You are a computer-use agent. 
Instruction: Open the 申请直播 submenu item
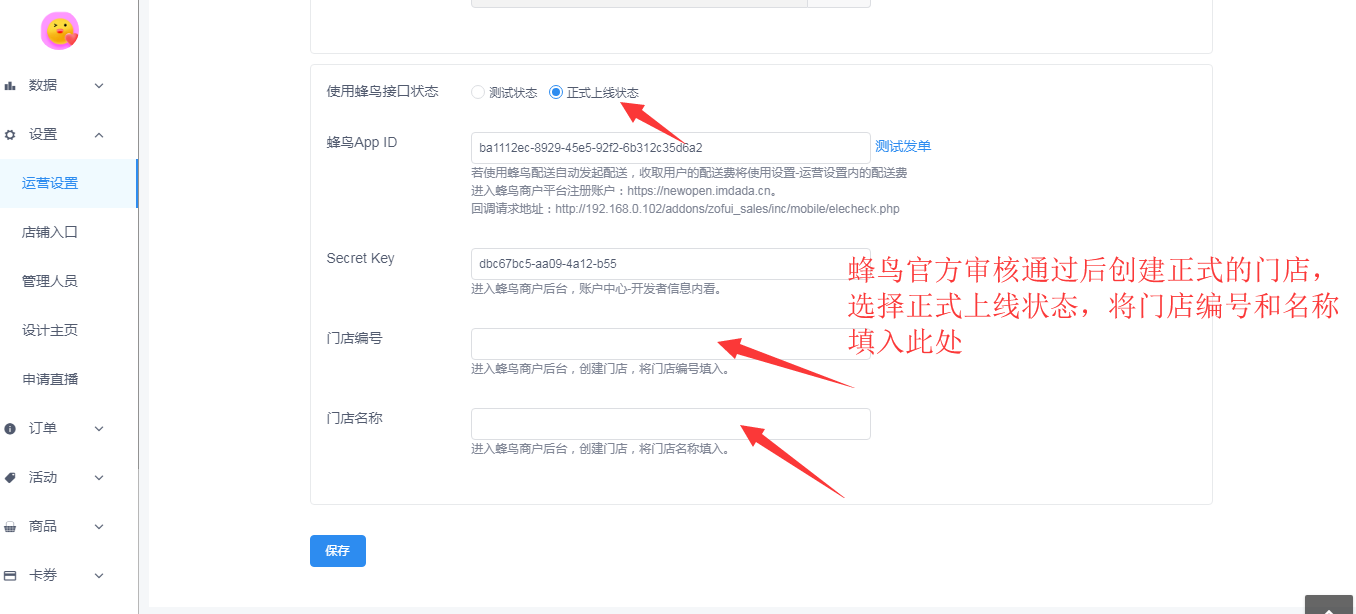pos(69,380)
